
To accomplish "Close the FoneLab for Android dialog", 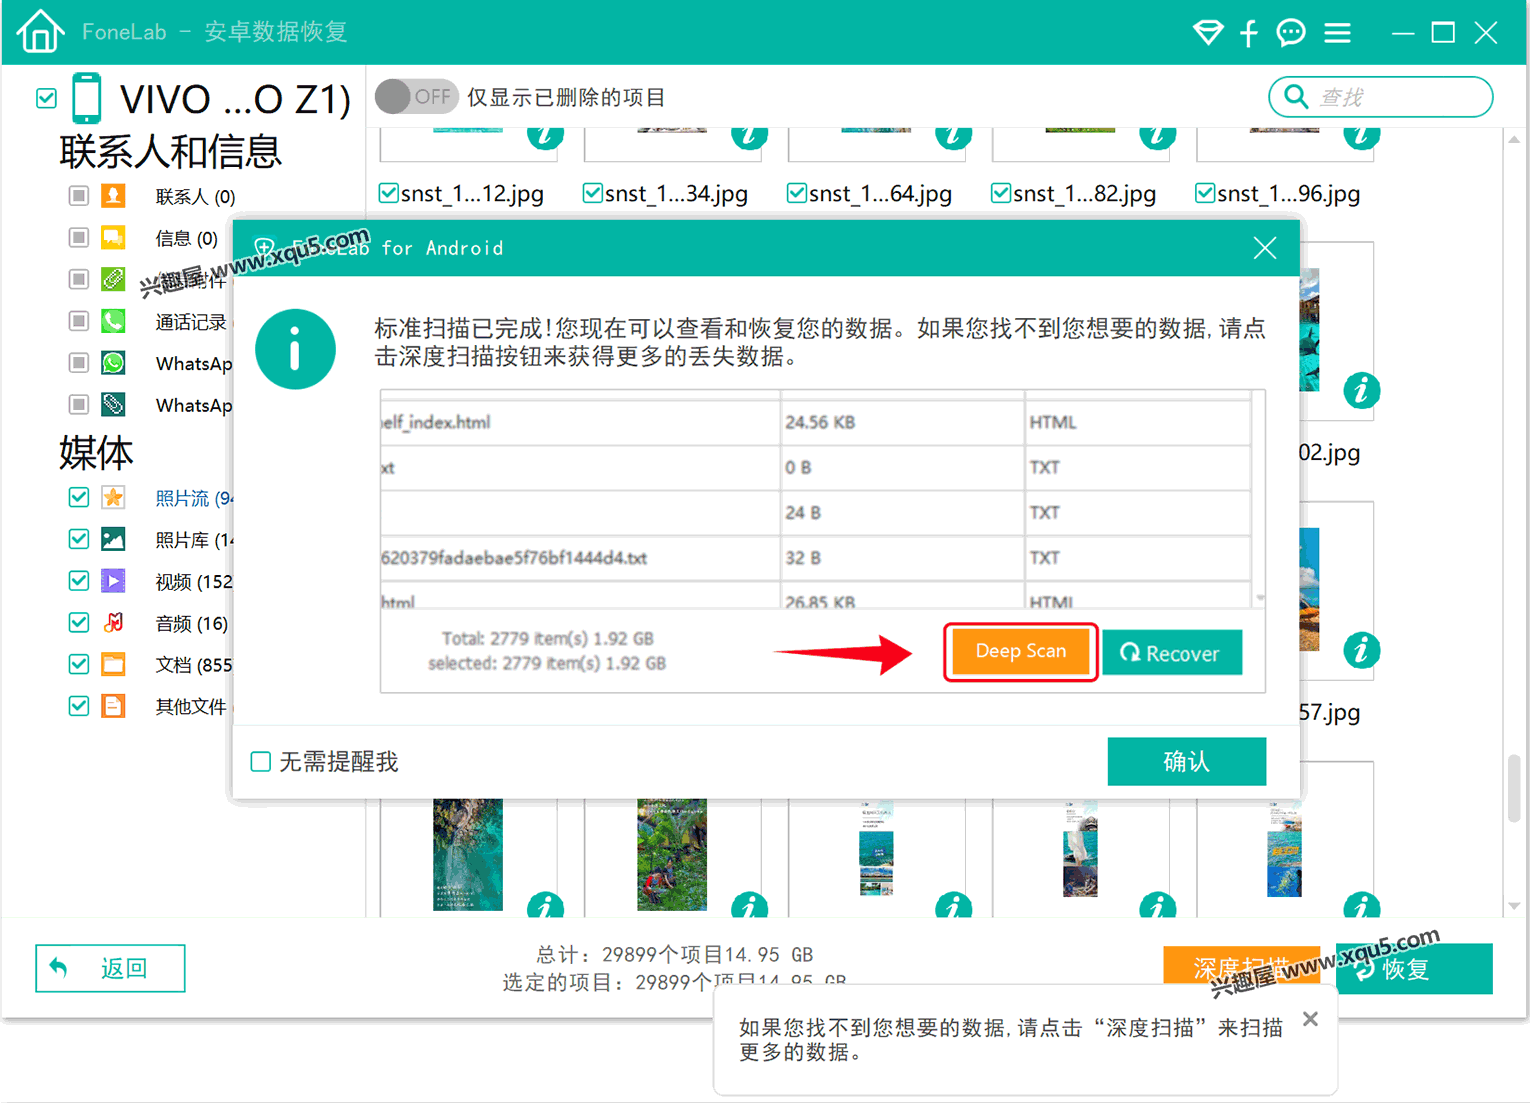I will (x=1265, y=248).
